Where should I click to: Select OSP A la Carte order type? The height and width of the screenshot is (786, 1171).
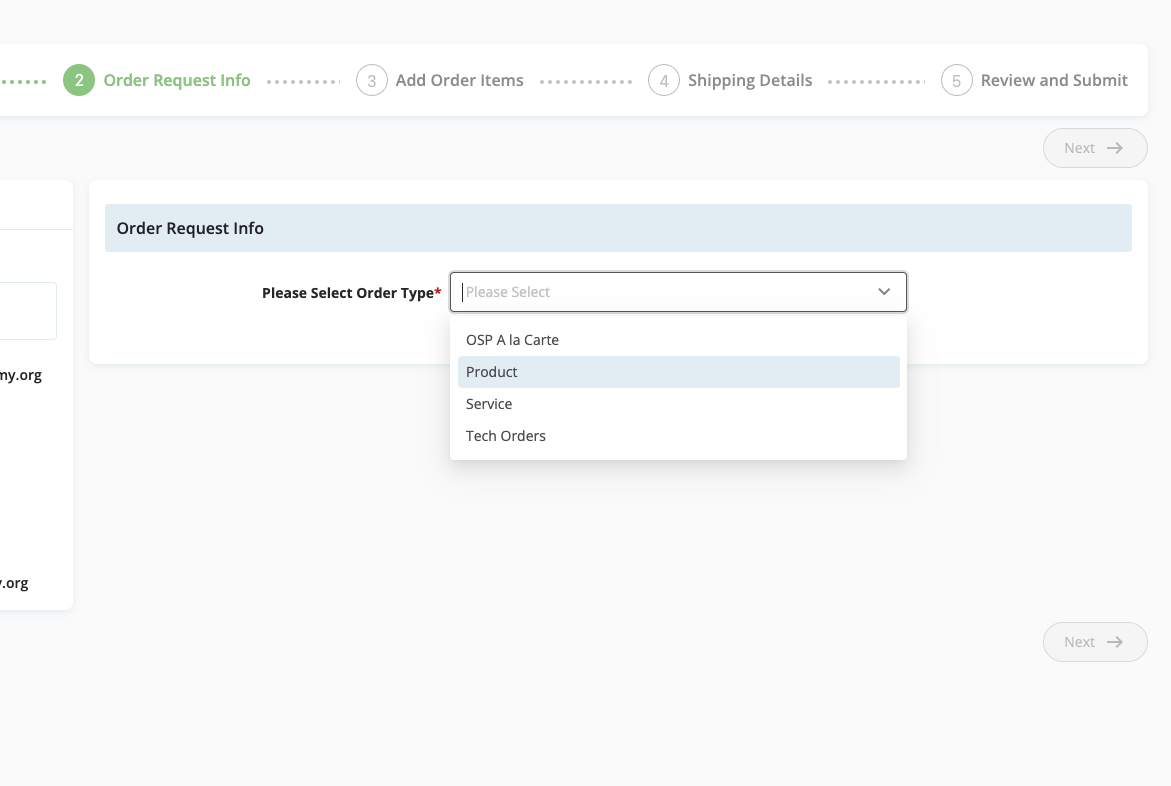678,340
